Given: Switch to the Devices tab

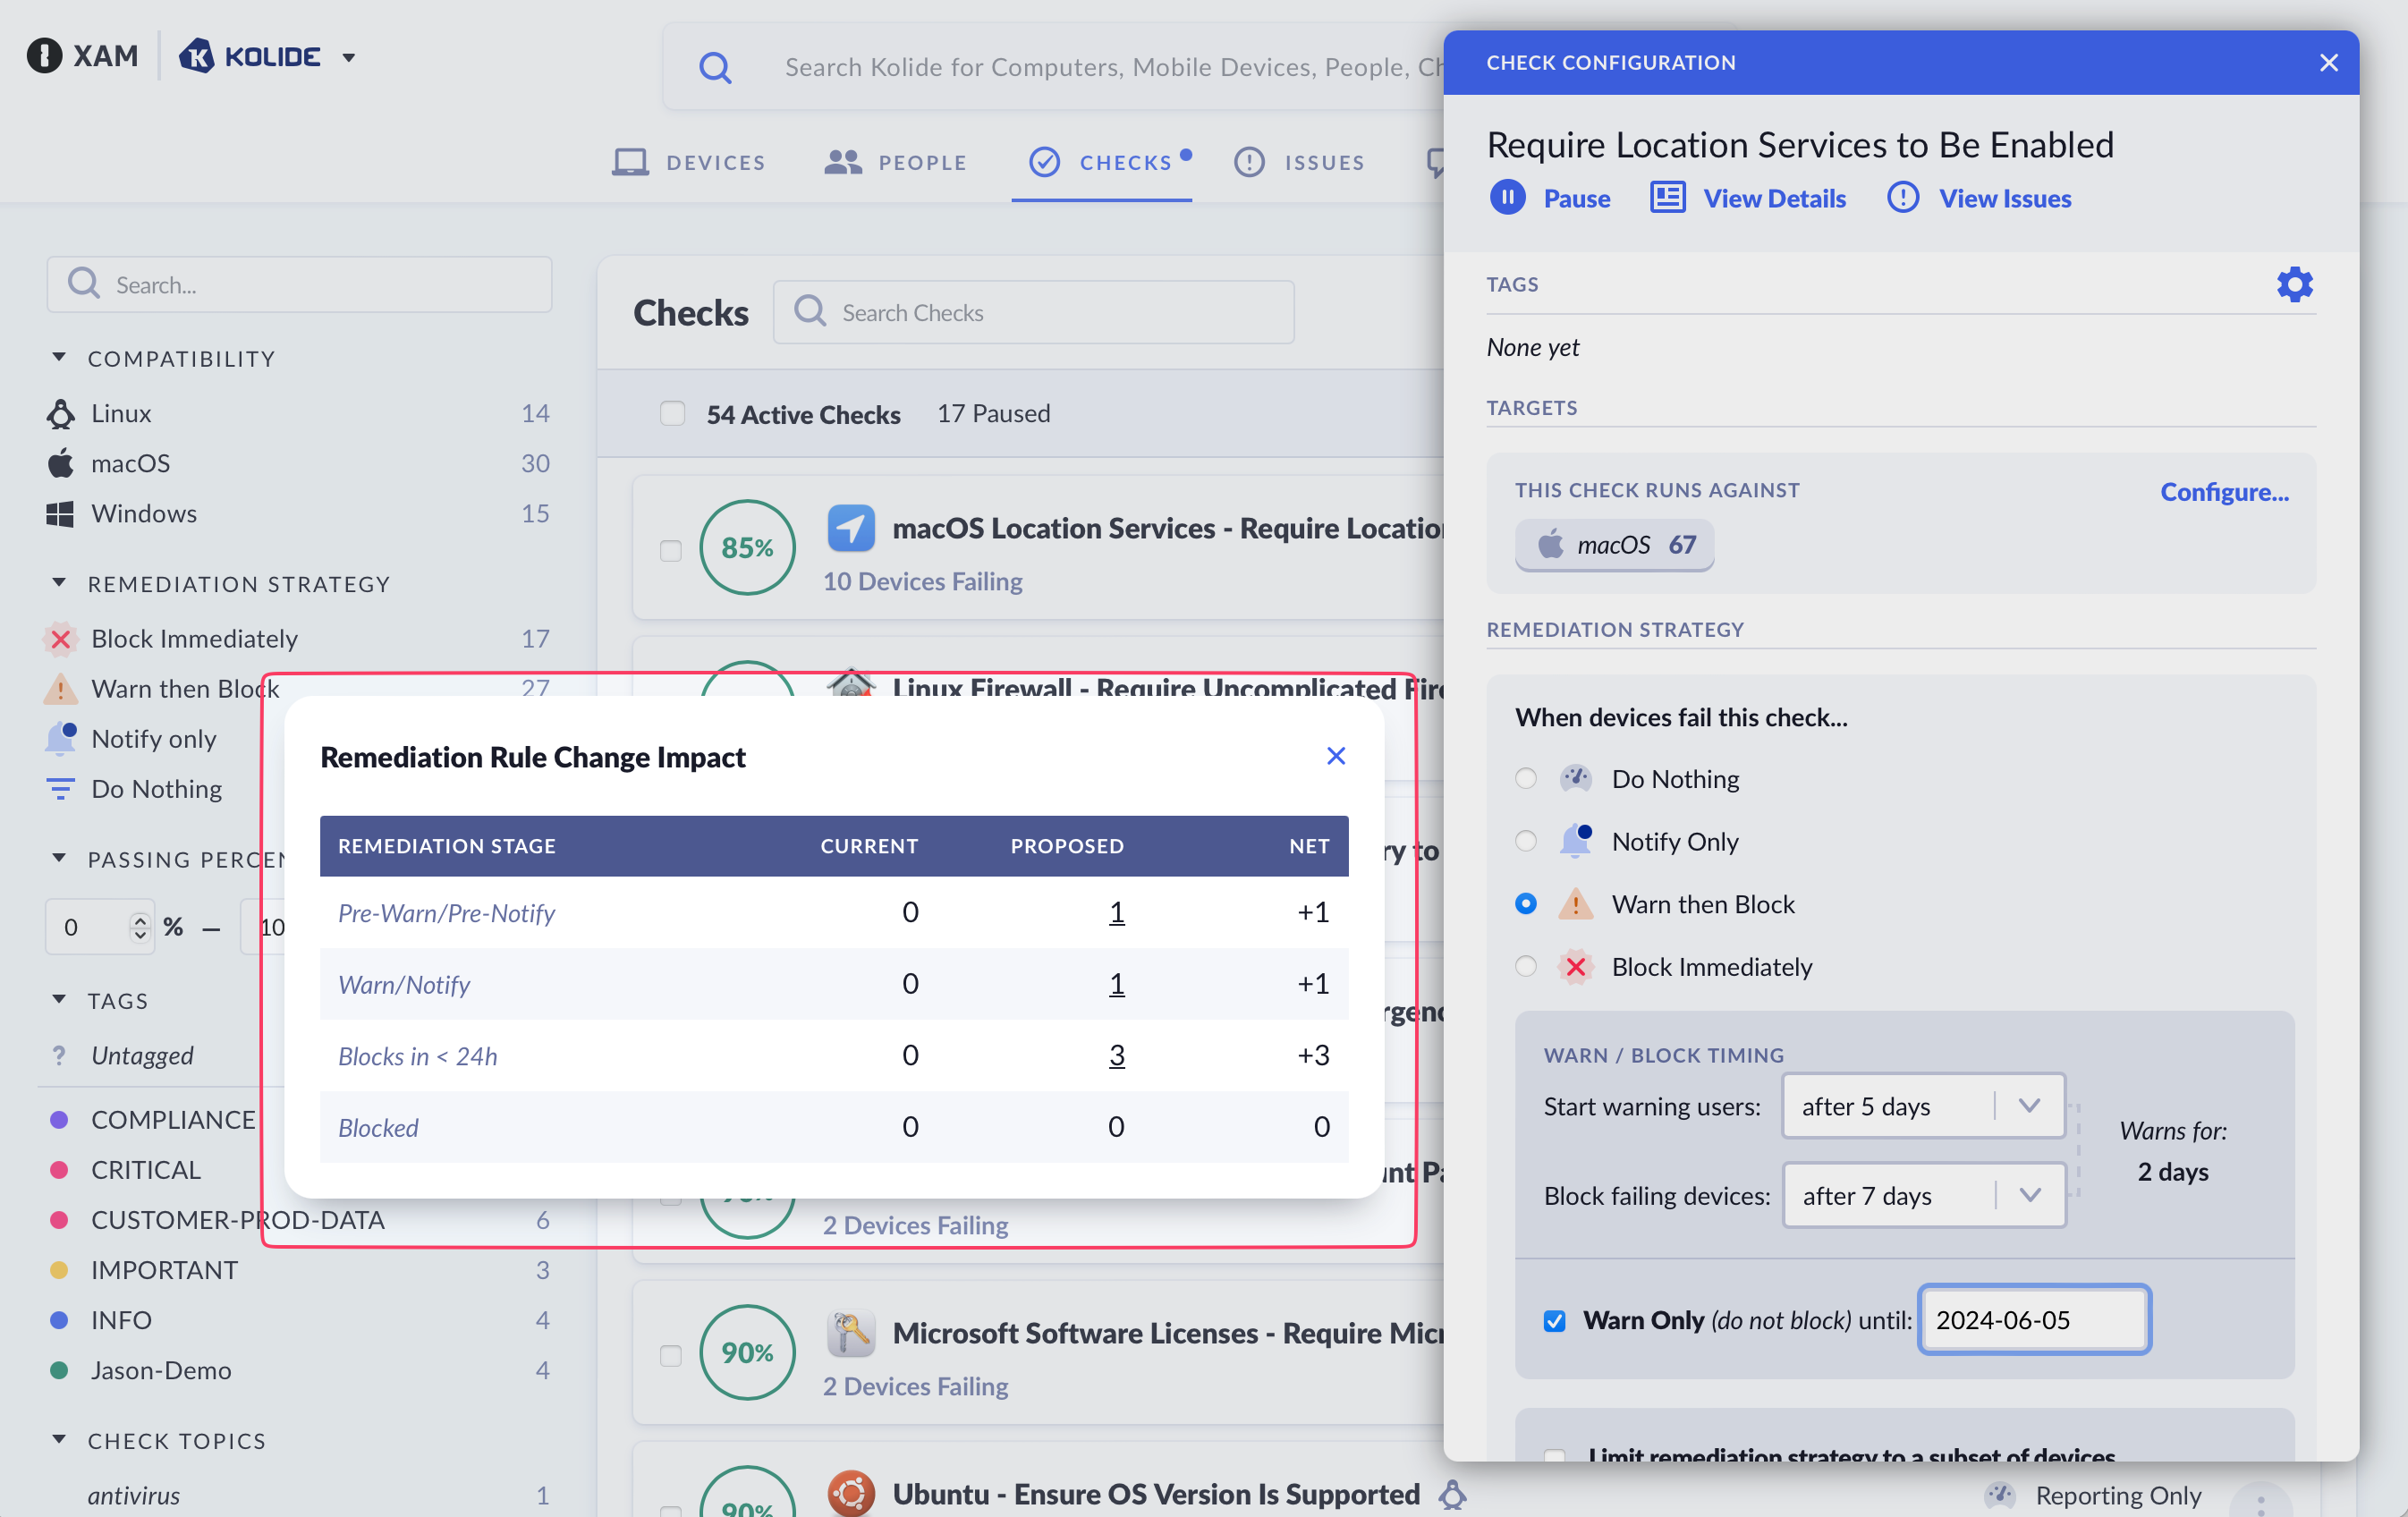Looking at the screenshot, I should point(689,162).
